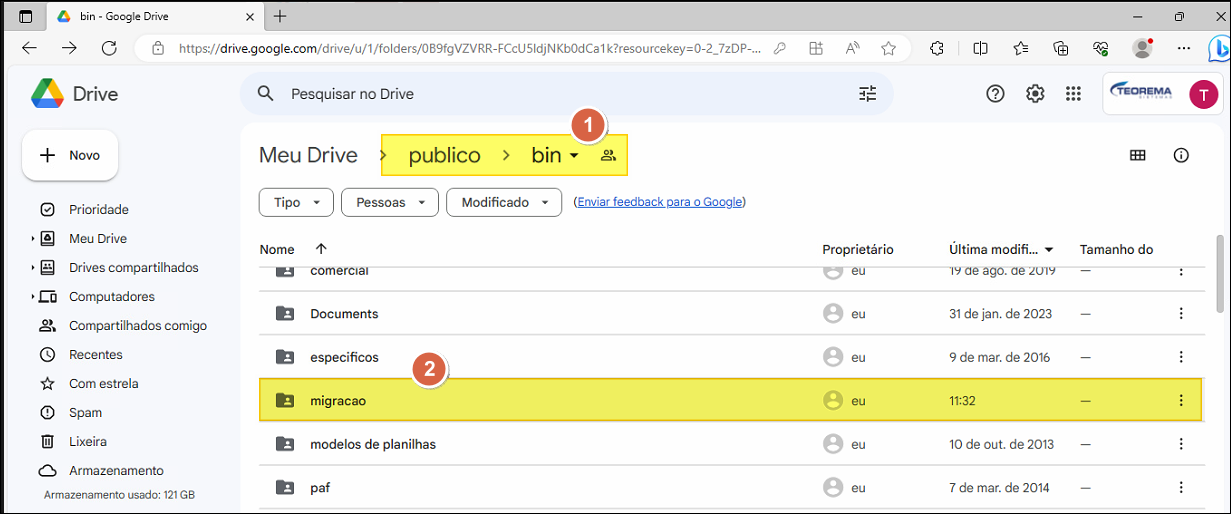
Task: Open more actions for especificos row
Action: pyautogui.click(x=1181, y=357)
